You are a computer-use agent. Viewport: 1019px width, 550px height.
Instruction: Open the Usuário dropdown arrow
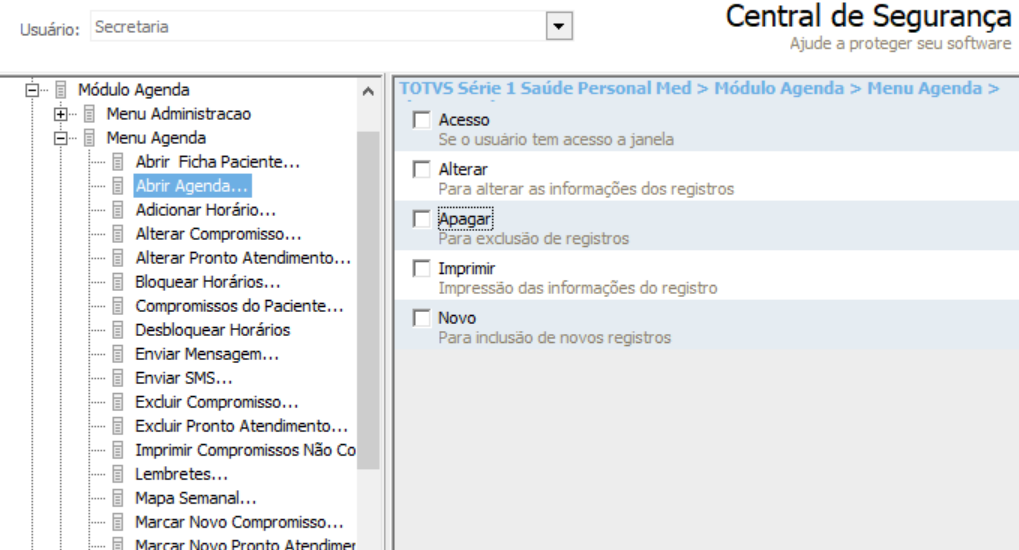pos(559,27)
